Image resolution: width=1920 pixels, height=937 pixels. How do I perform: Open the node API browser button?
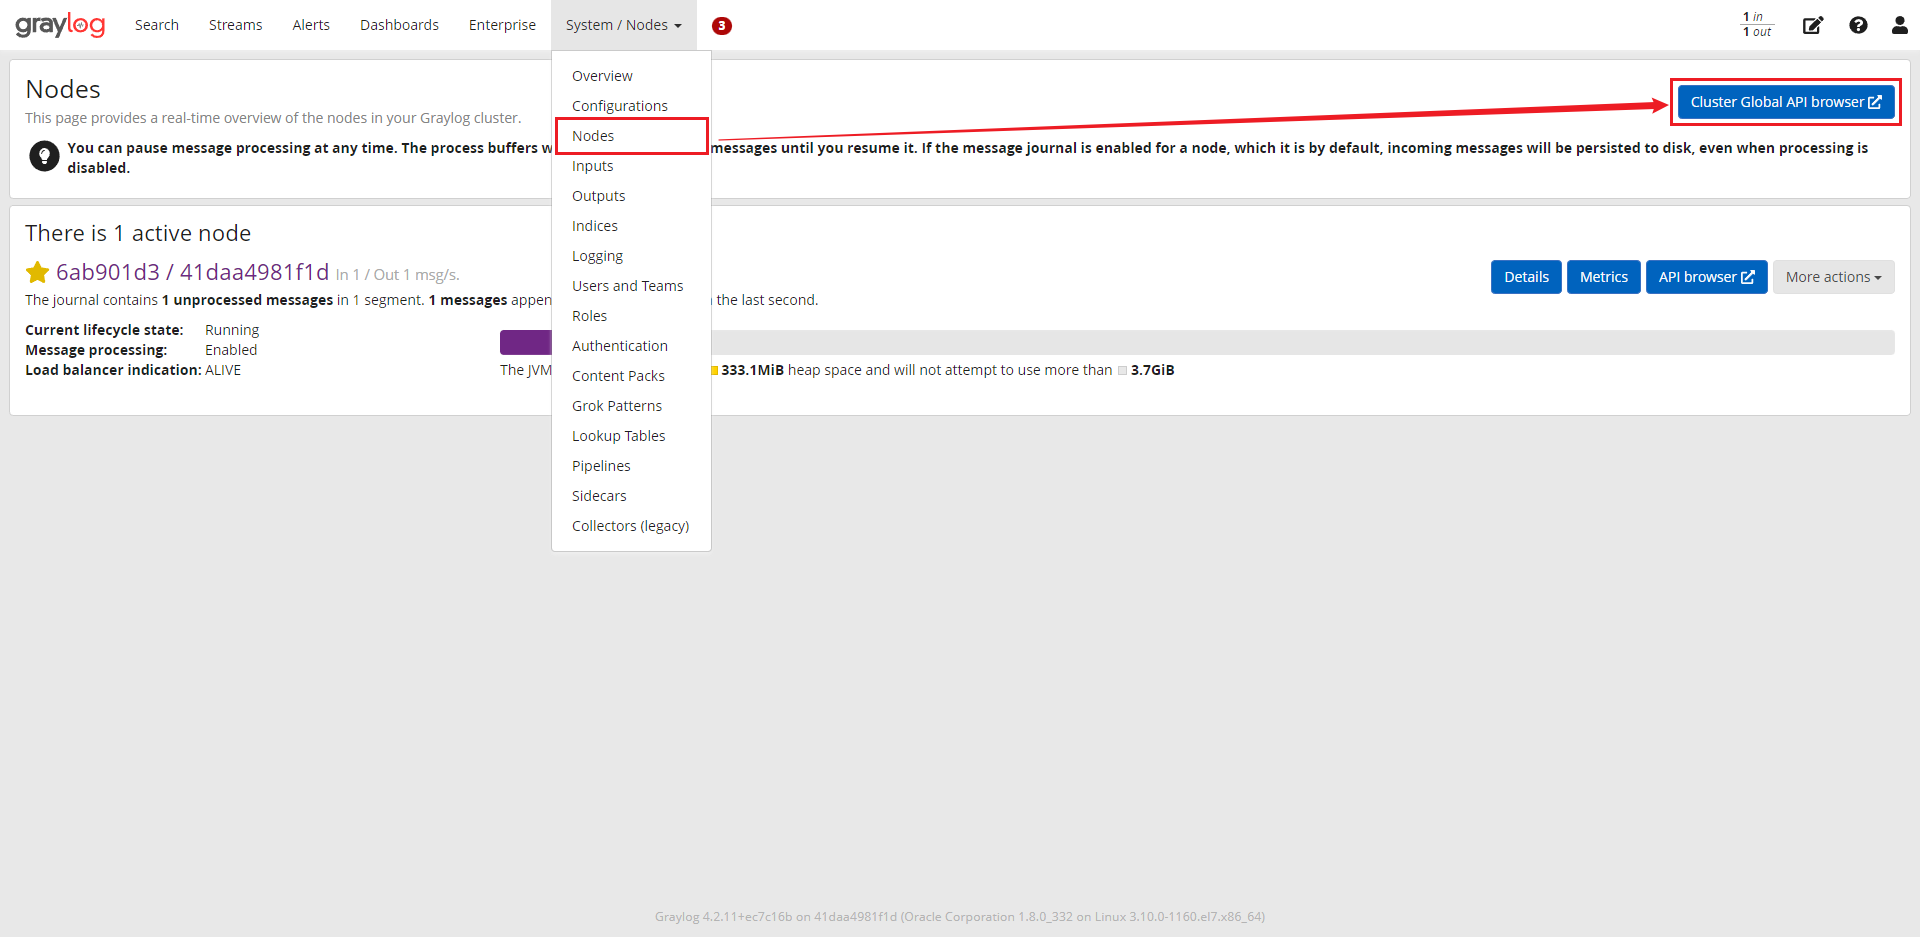(1707, 277)
